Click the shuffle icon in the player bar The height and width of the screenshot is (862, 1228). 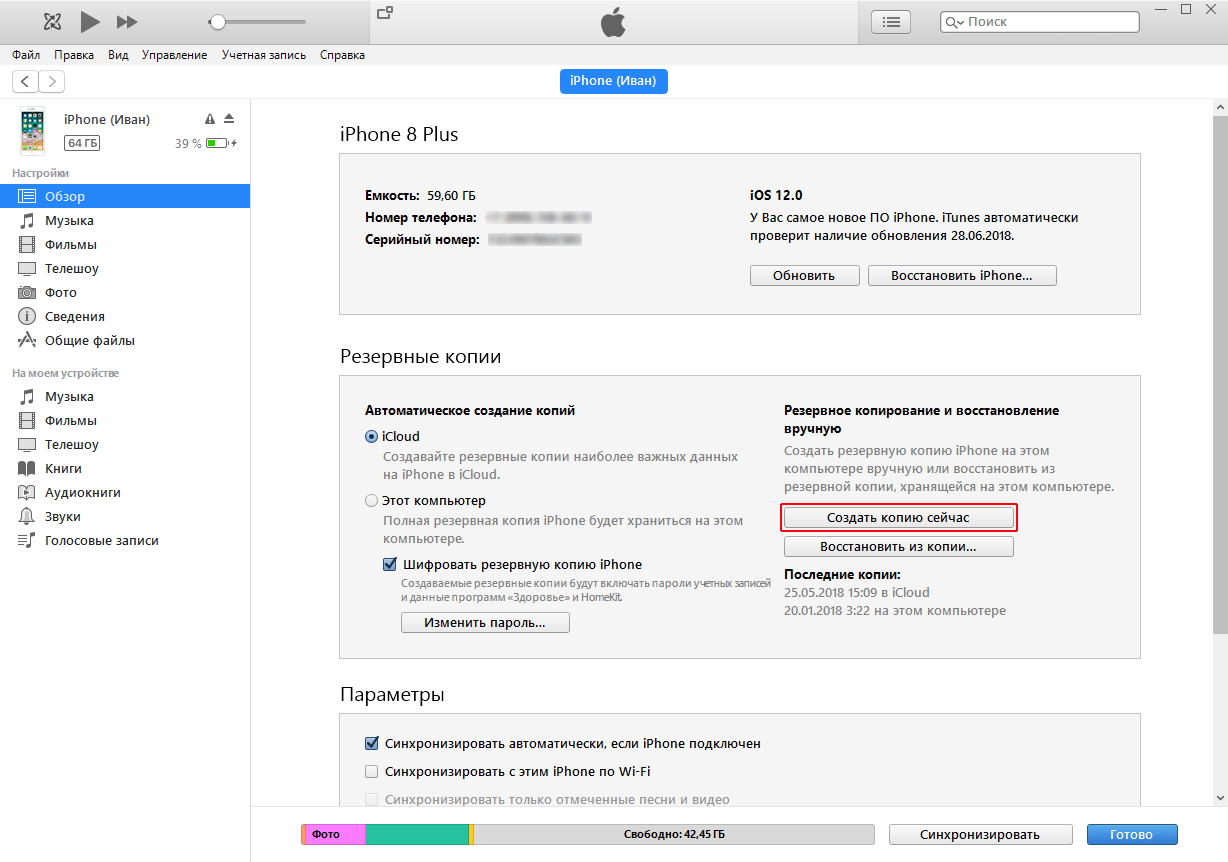coord(53,21)
